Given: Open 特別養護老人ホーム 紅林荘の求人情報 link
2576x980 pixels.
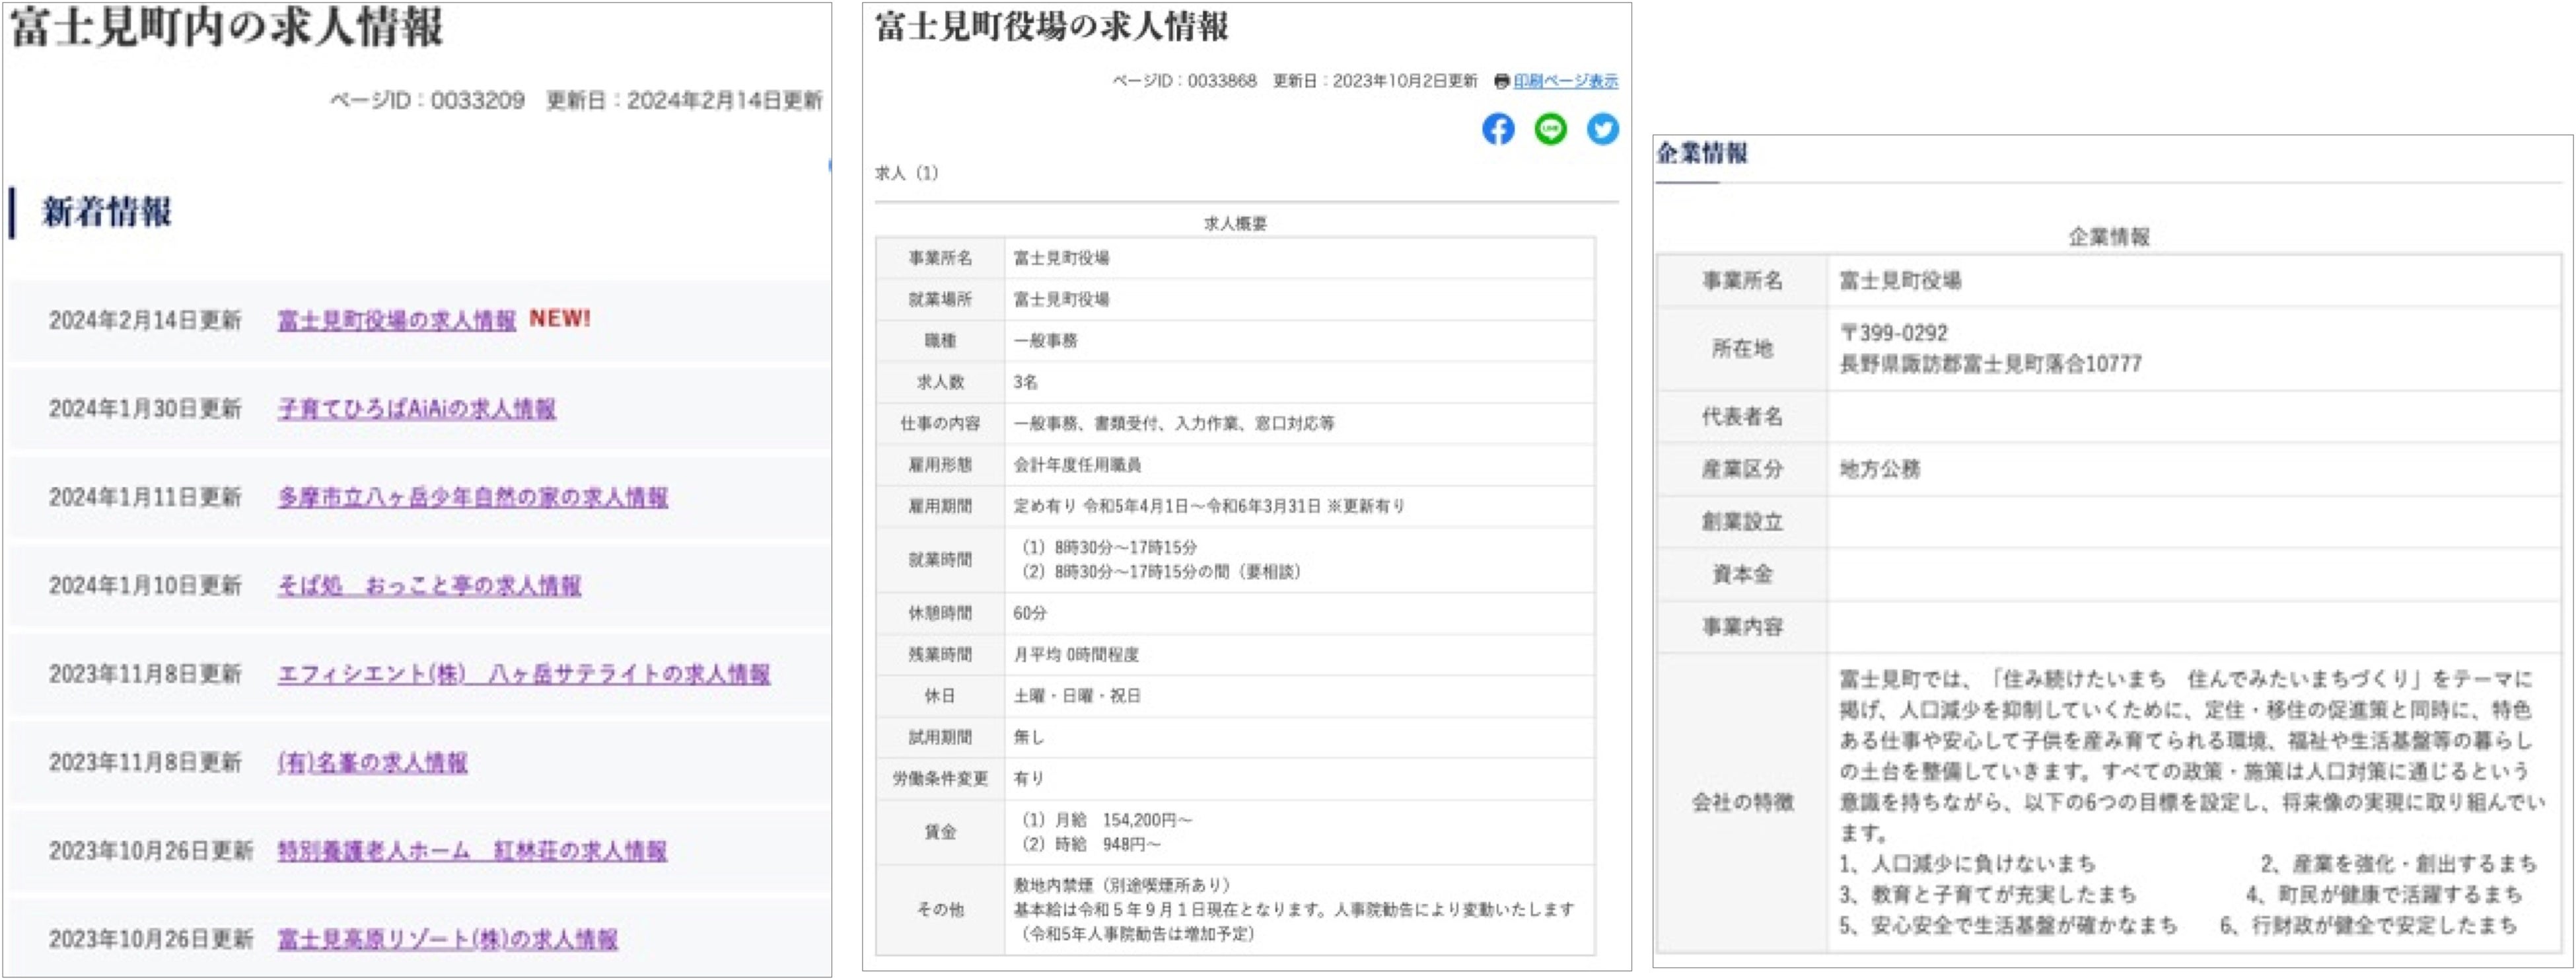Looking at the screenshot, I should pyautogui.click(x=472, y=851).
